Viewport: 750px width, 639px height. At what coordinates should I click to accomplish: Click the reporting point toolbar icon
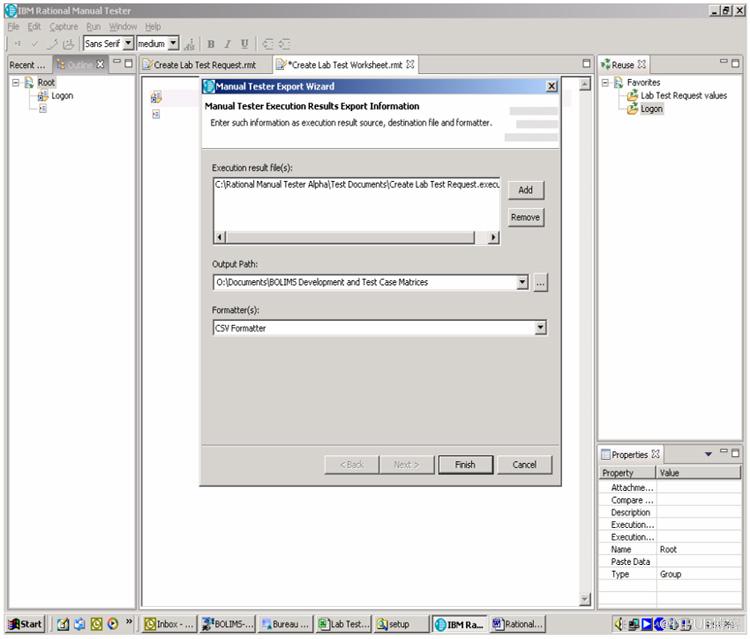[69, 44]
